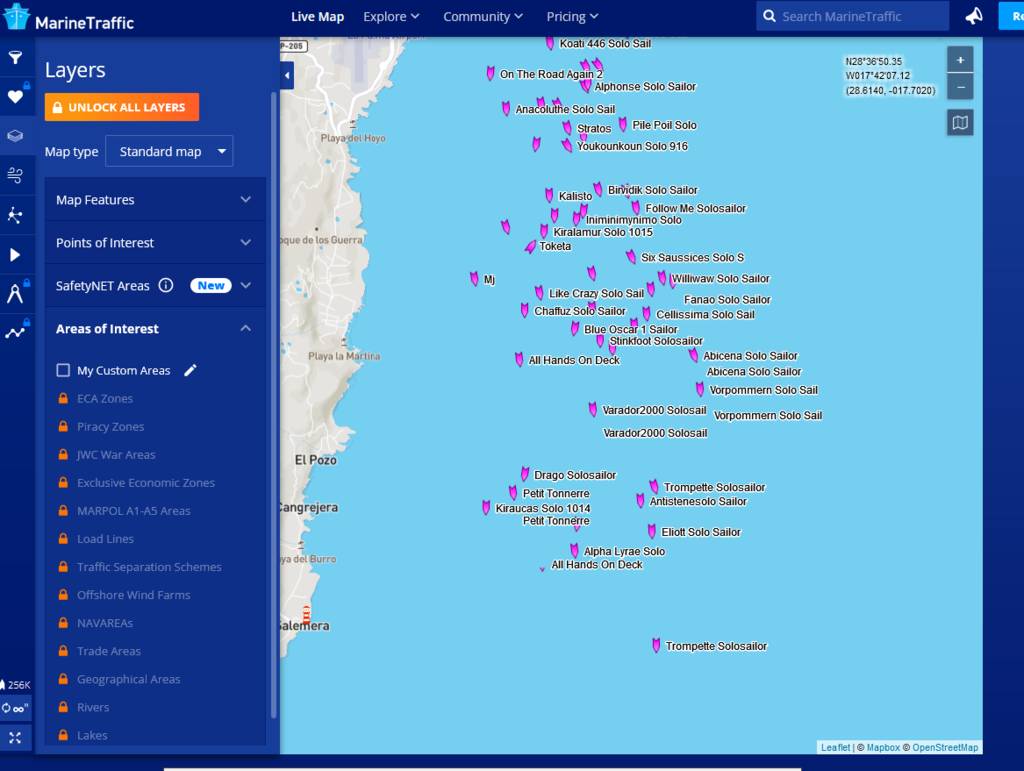Click the Search MarineTraffic input field
Viewport: 1024px width, 771px height.
coord(853,16)
